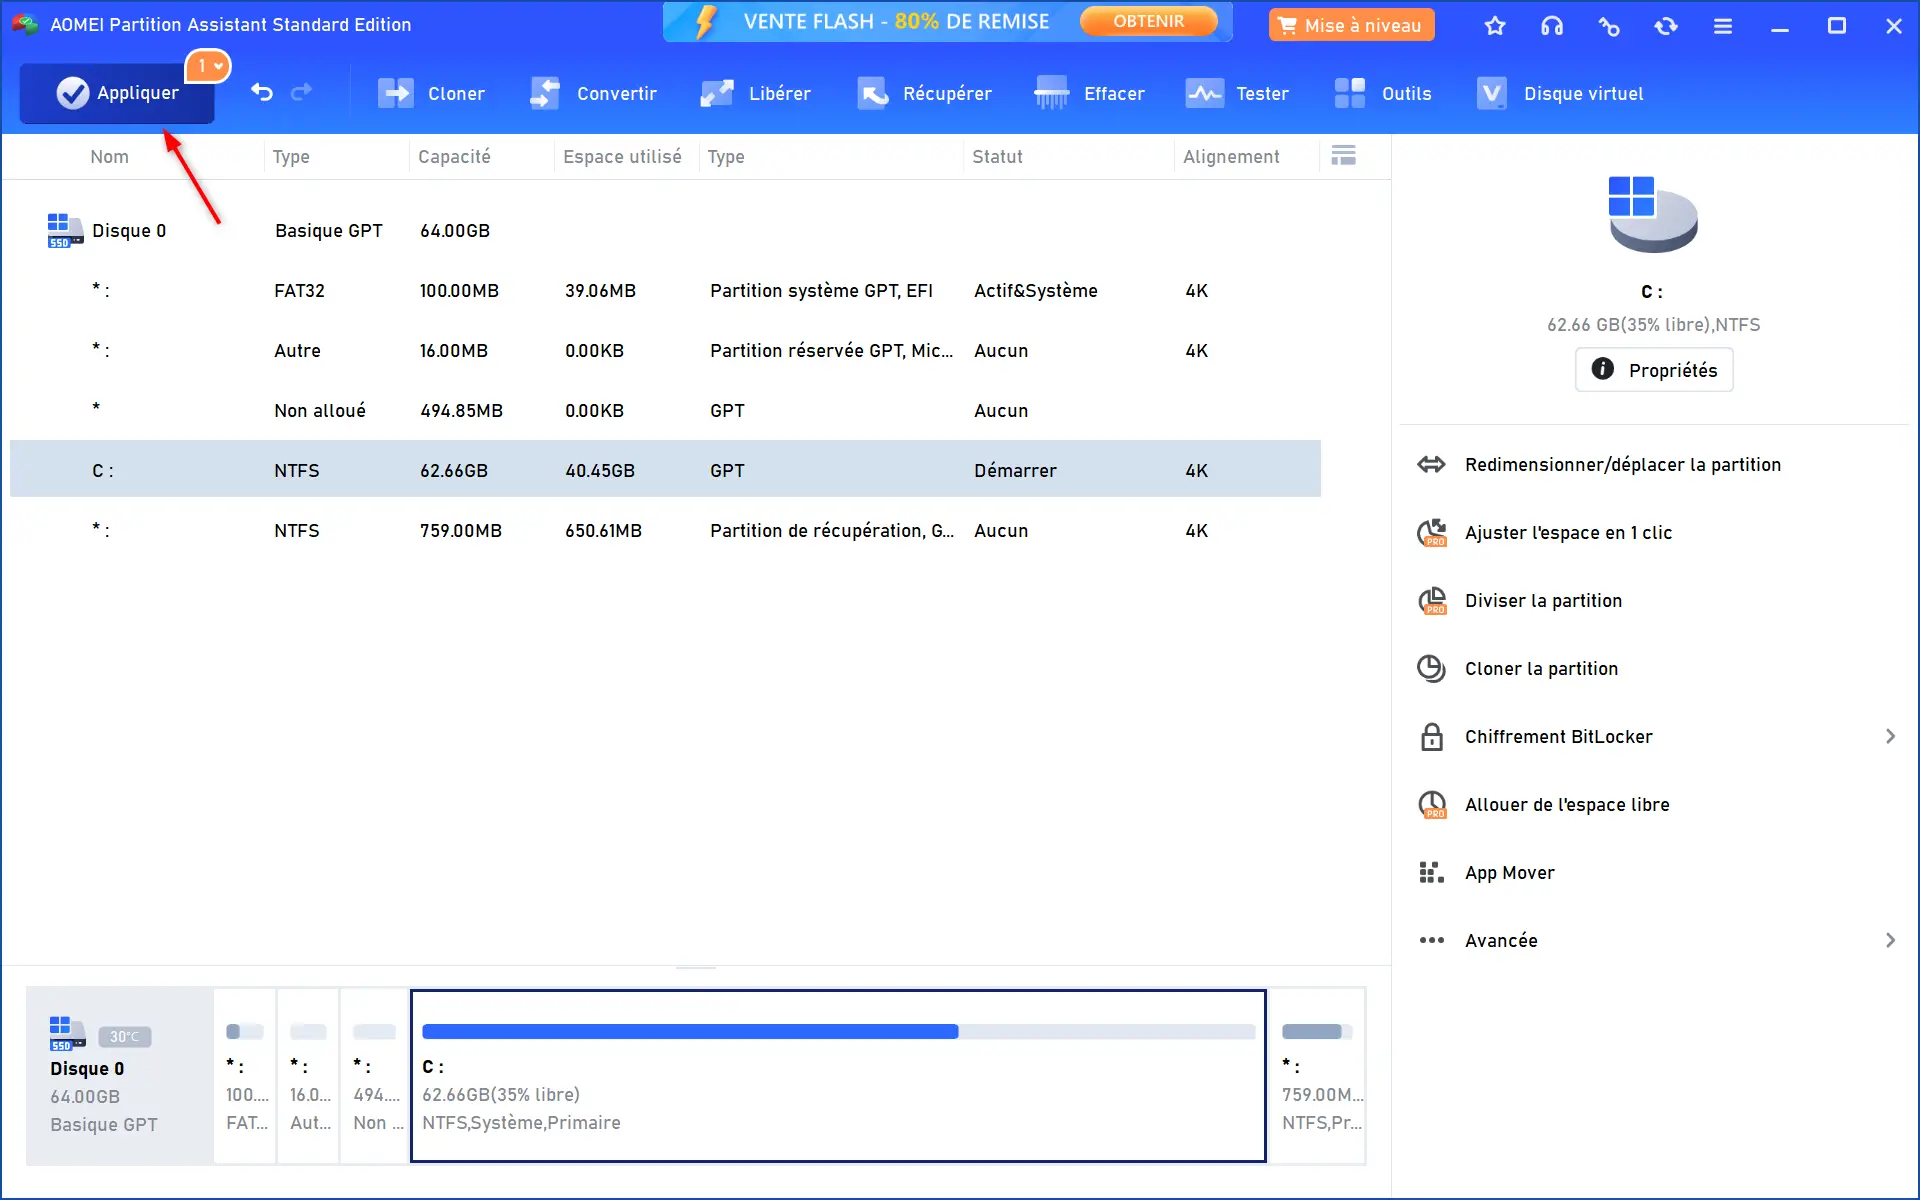
Task: Select the C: NTFS partition row
Action: [665, 469]
